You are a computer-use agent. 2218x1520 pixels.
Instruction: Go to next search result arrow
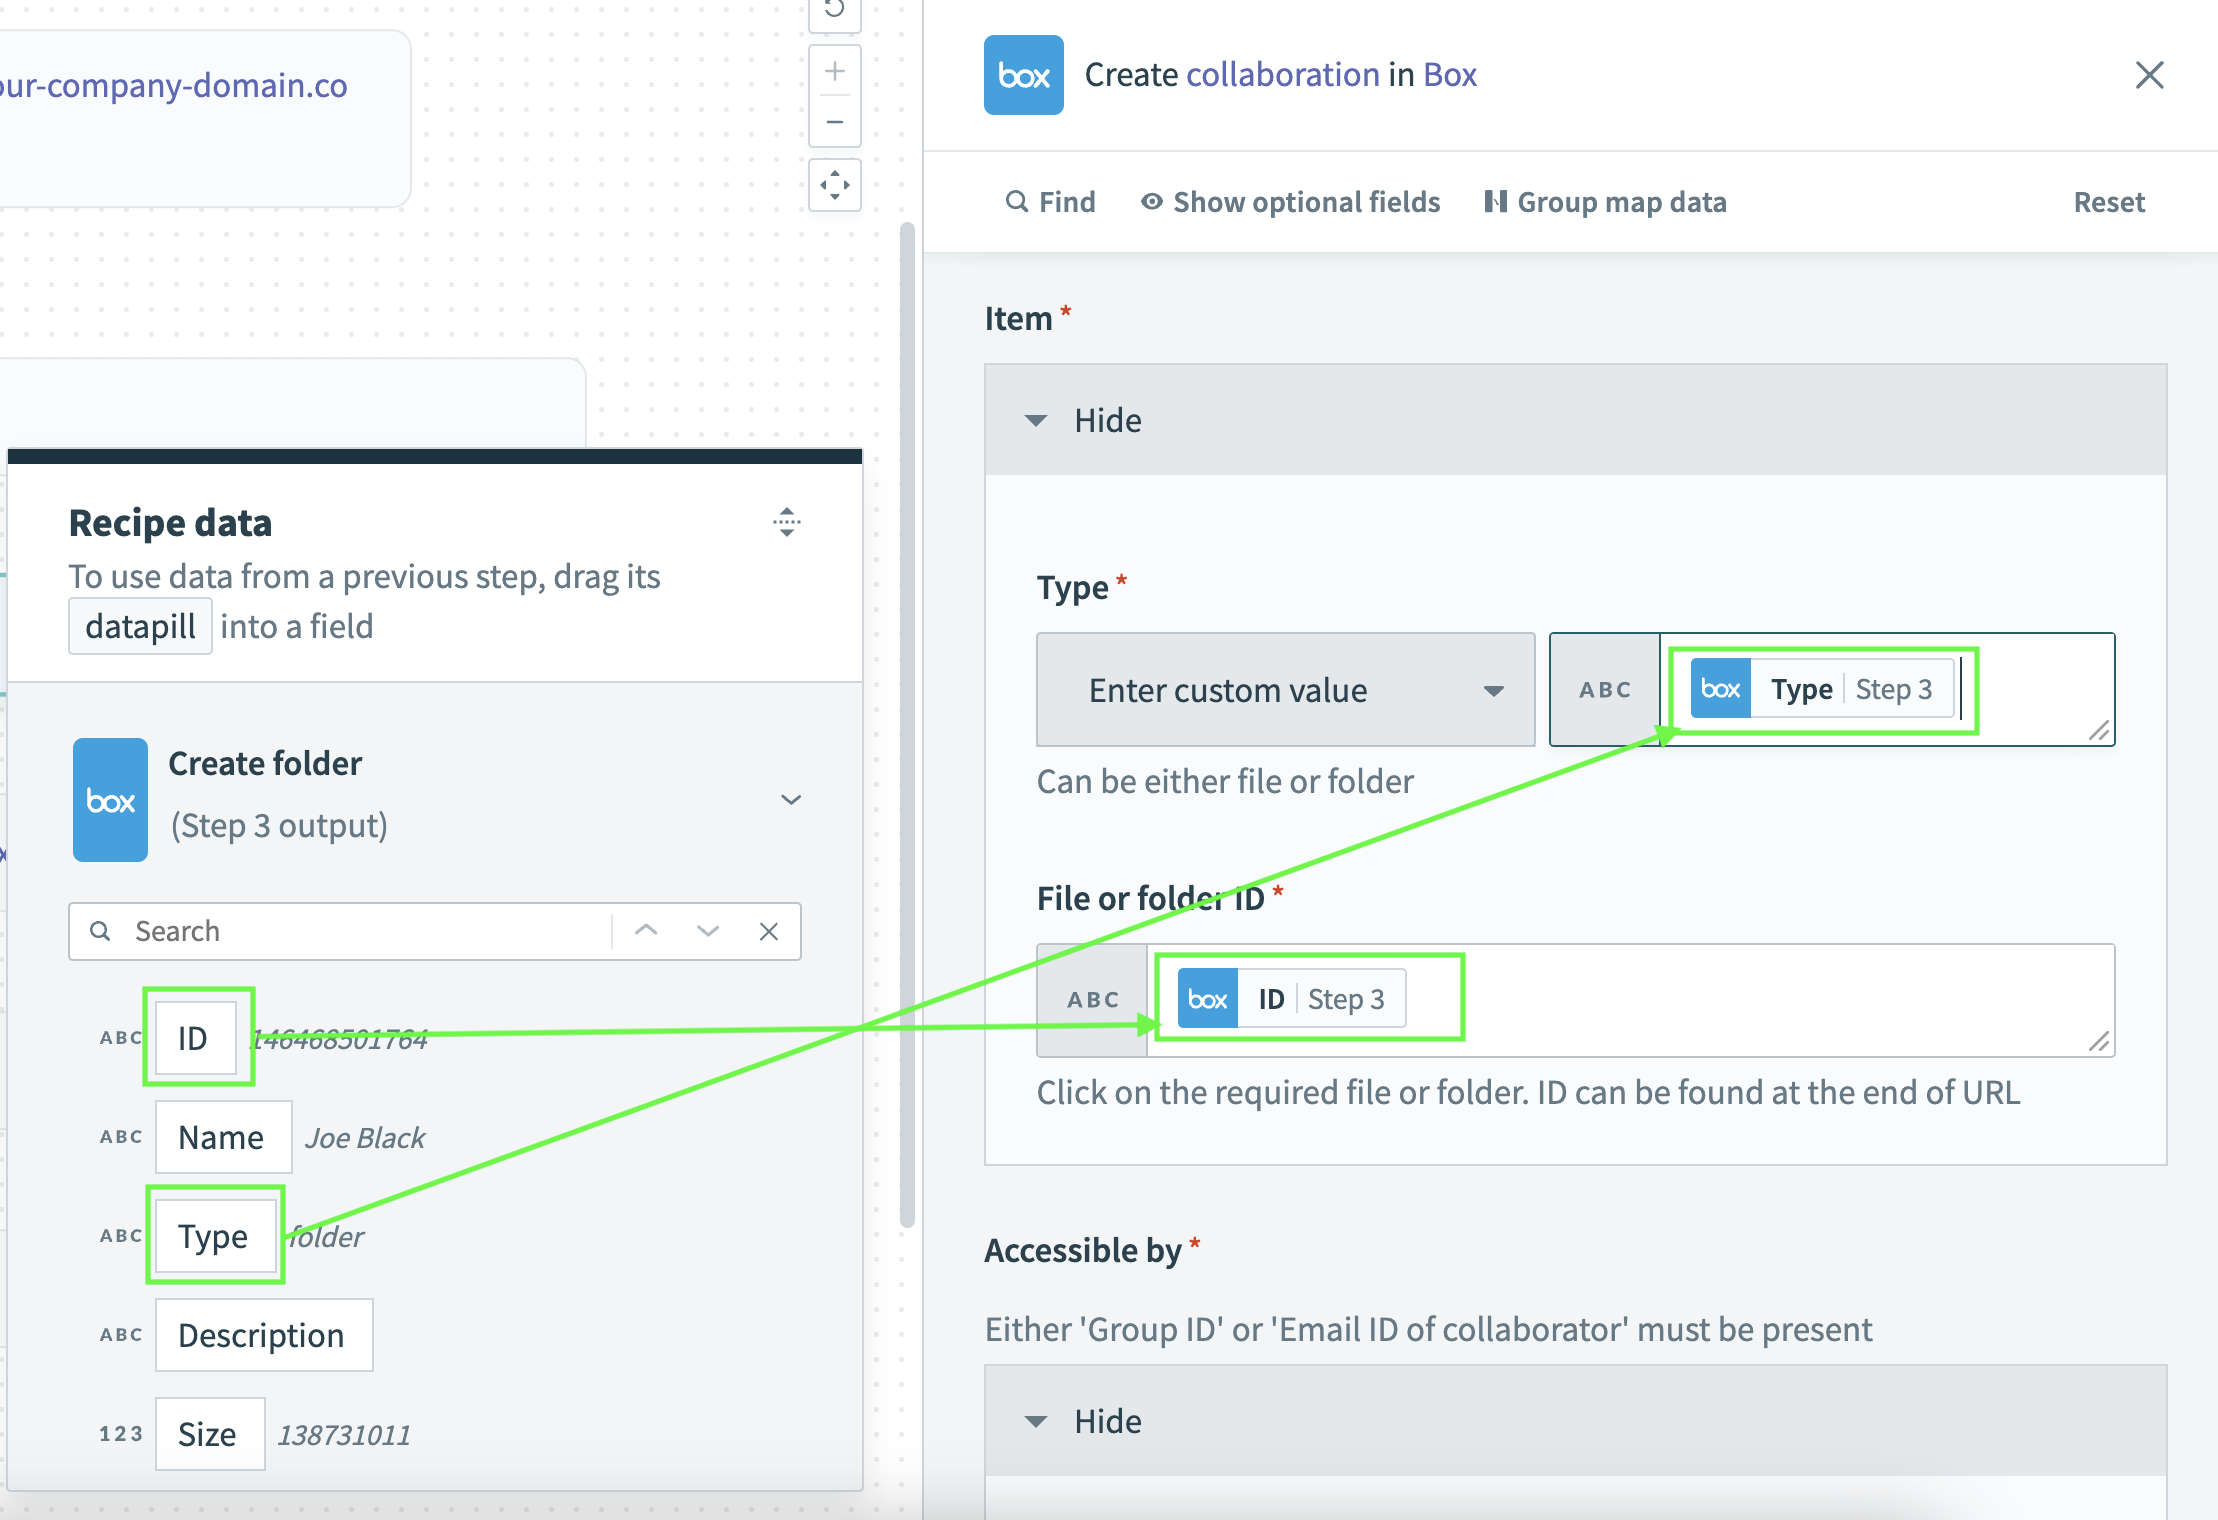coord(708,931)
